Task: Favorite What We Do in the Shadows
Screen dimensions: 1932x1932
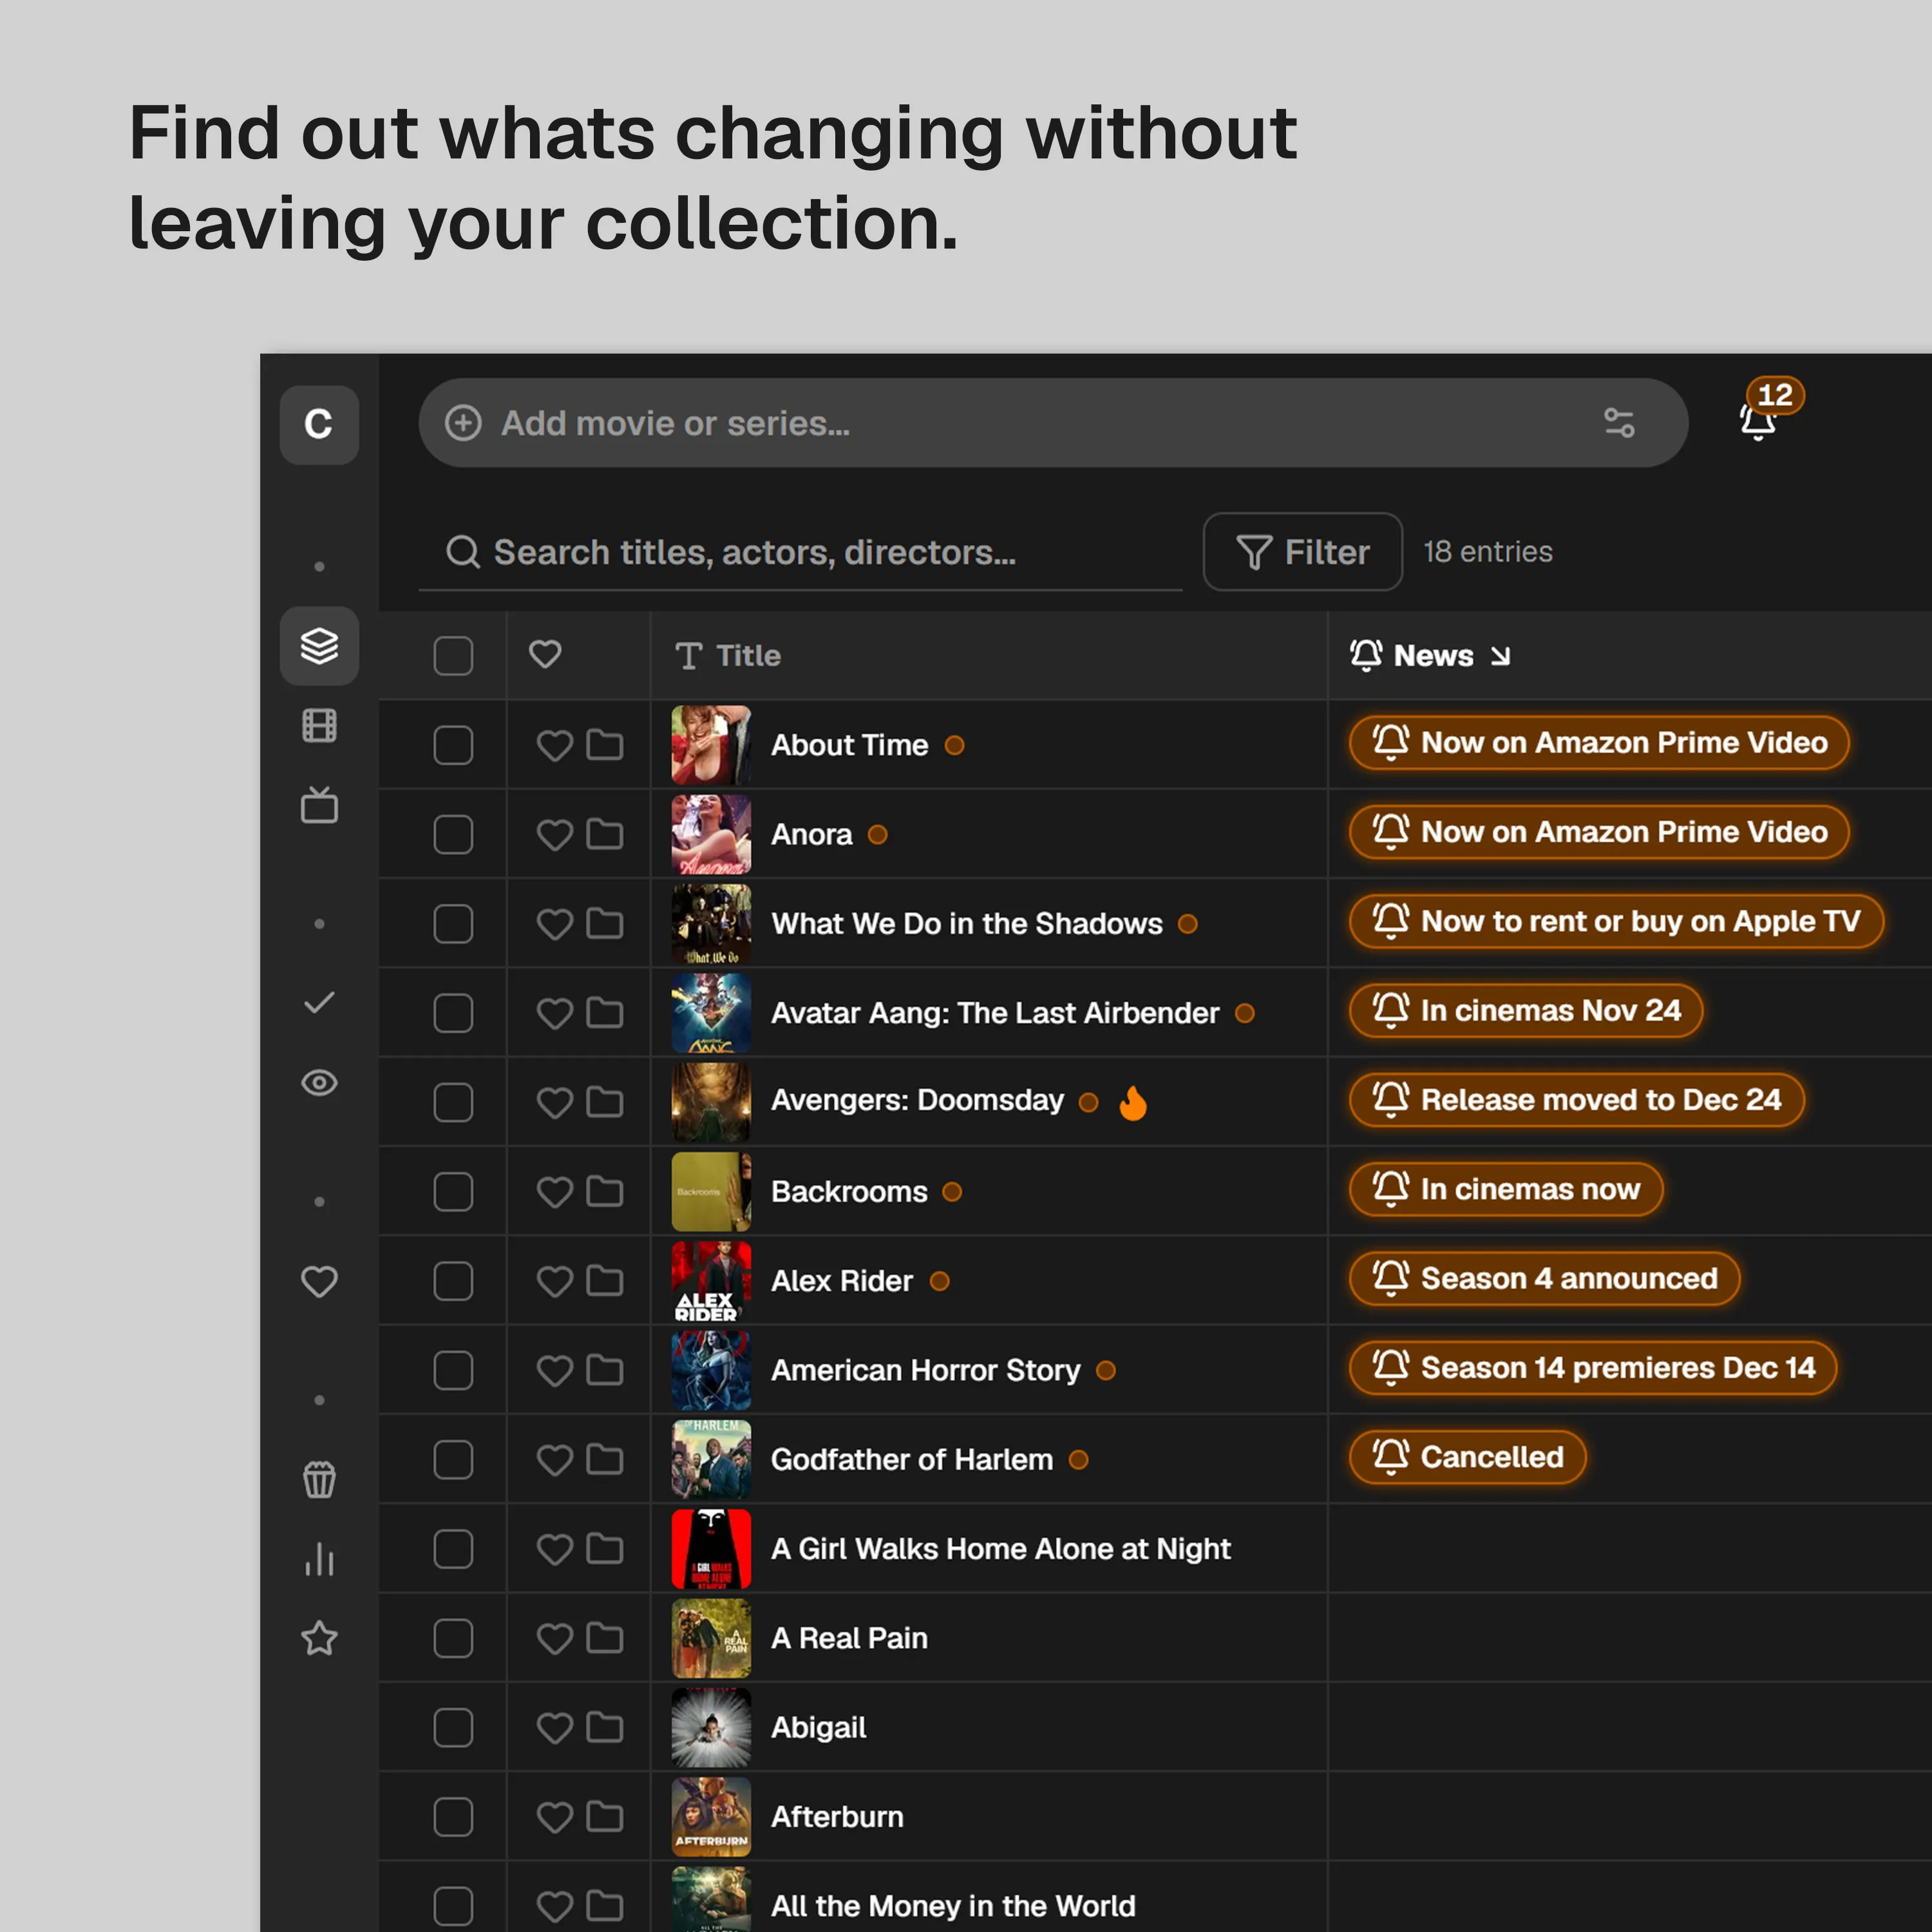Action: 554,924
